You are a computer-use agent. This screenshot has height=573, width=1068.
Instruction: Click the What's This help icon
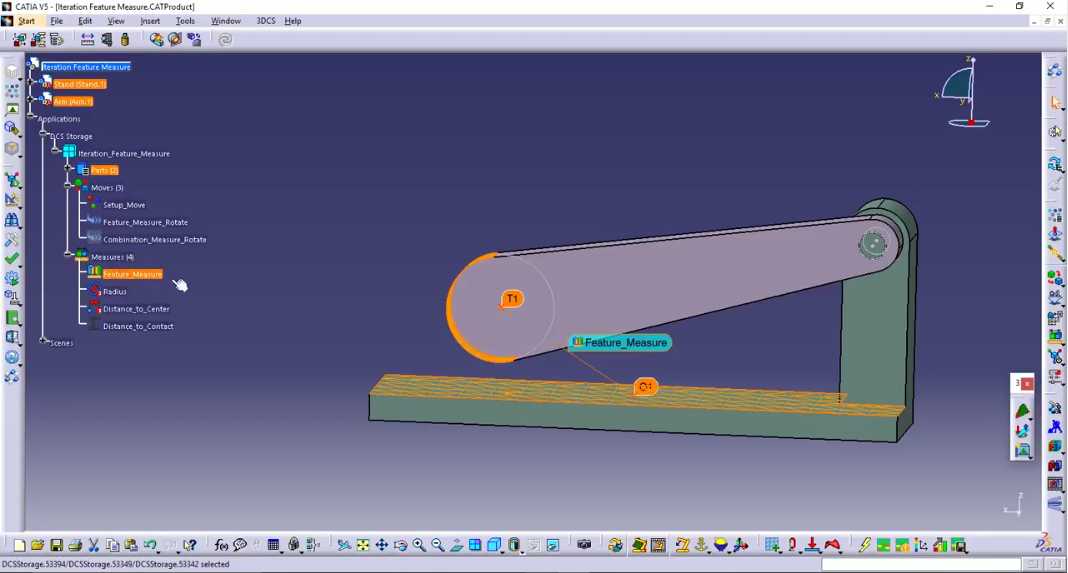[190, 545]
